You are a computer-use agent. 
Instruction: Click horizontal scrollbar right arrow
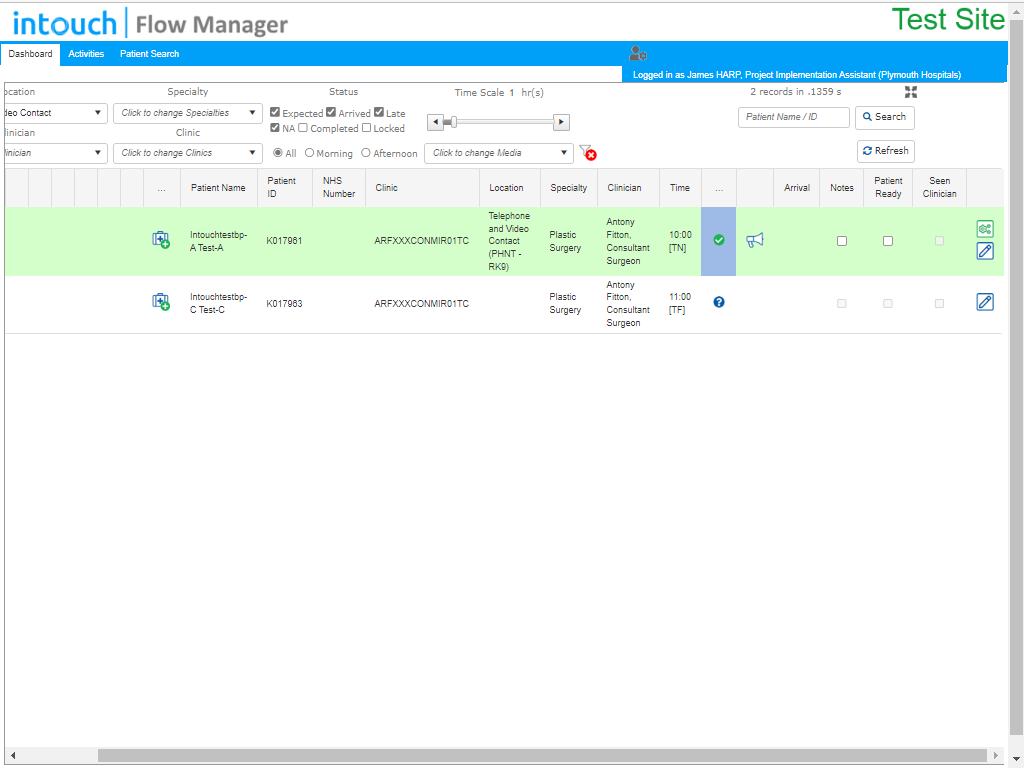click(x=996, y=756)
